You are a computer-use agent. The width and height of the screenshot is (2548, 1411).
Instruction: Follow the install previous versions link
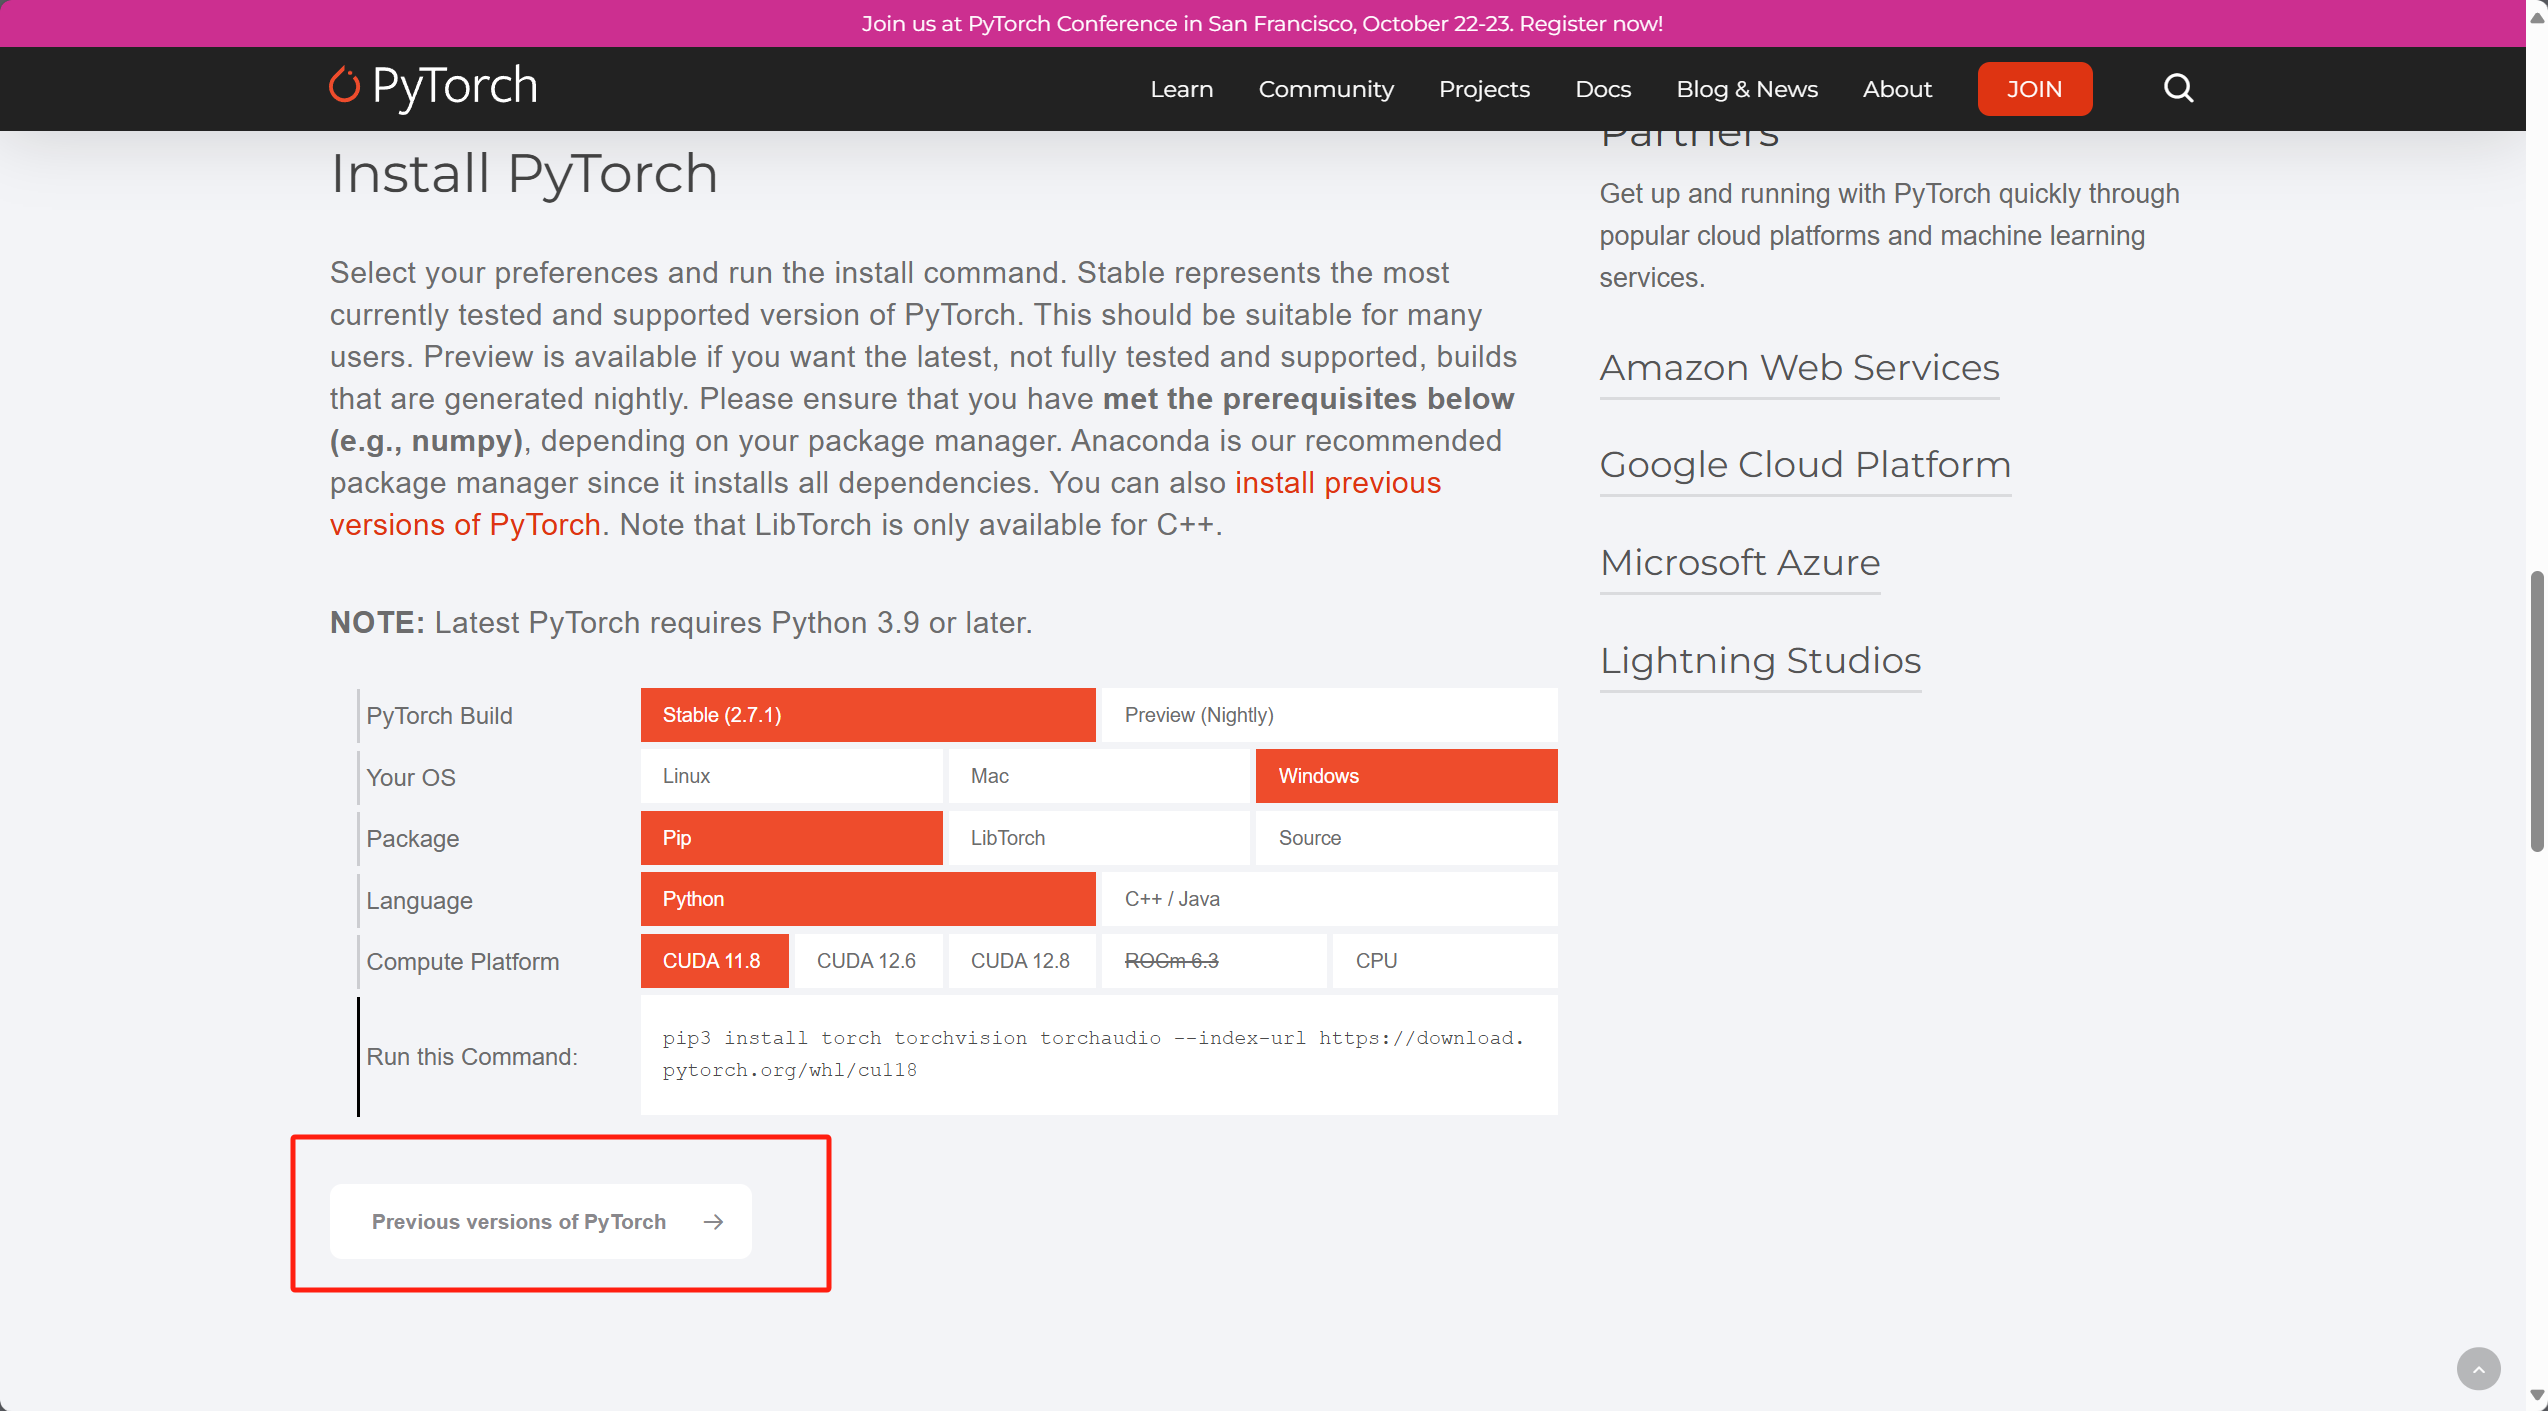(1338, 483)
